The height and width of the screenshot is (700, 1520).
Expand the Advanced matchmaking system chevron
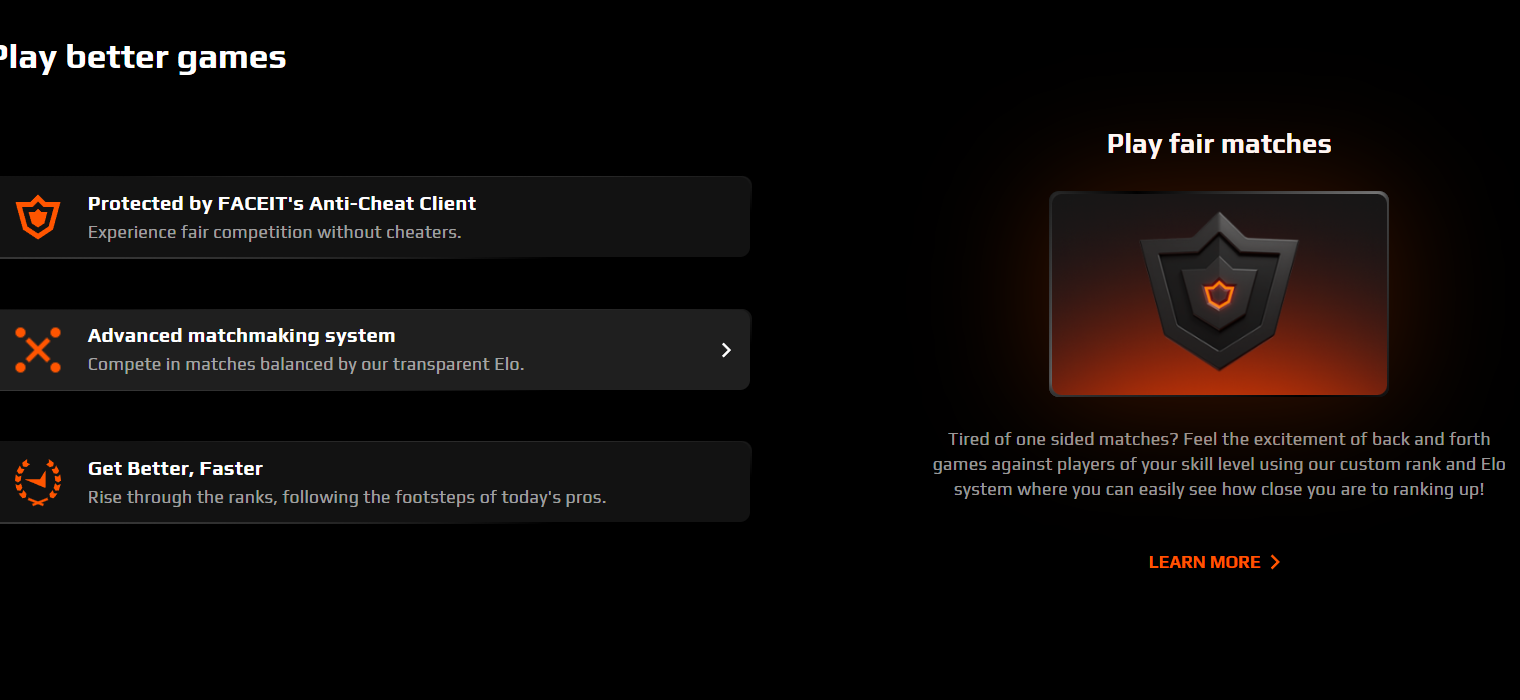[727, 350]
